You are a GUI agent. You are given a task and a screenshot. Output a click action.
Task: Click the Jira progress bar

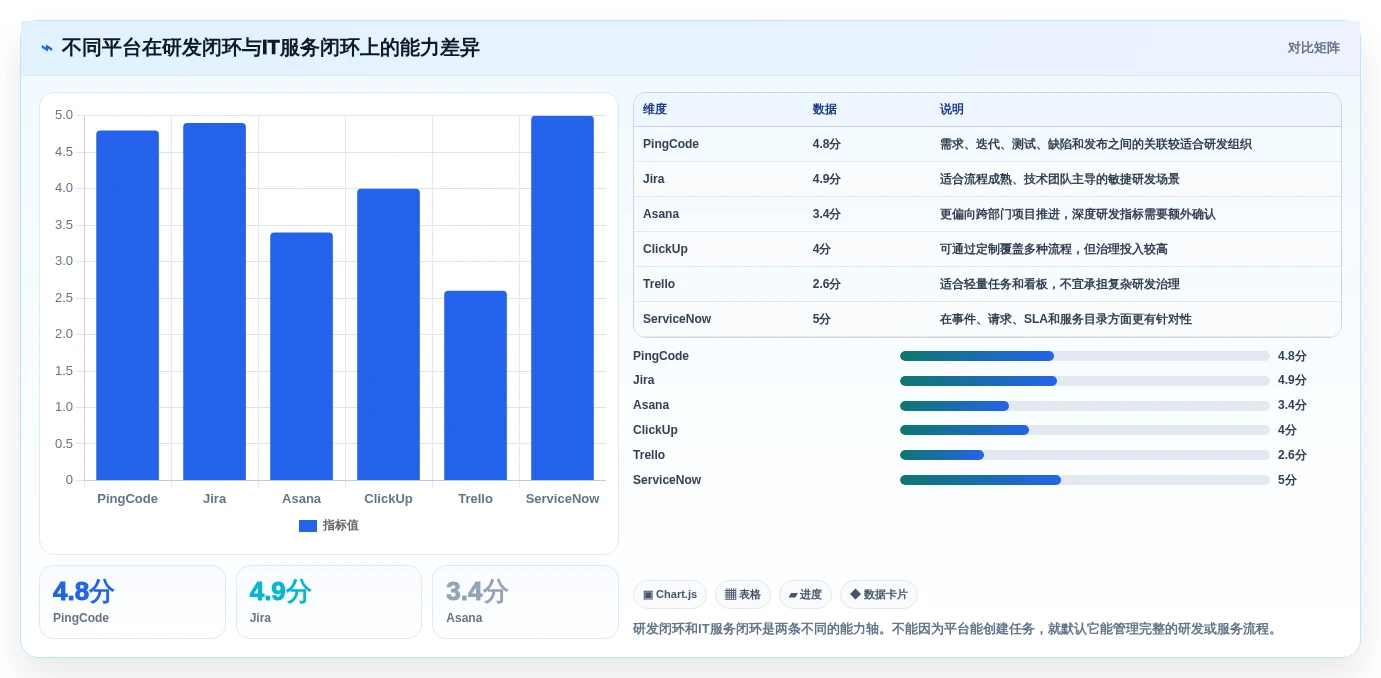[x=1085, y=381]
